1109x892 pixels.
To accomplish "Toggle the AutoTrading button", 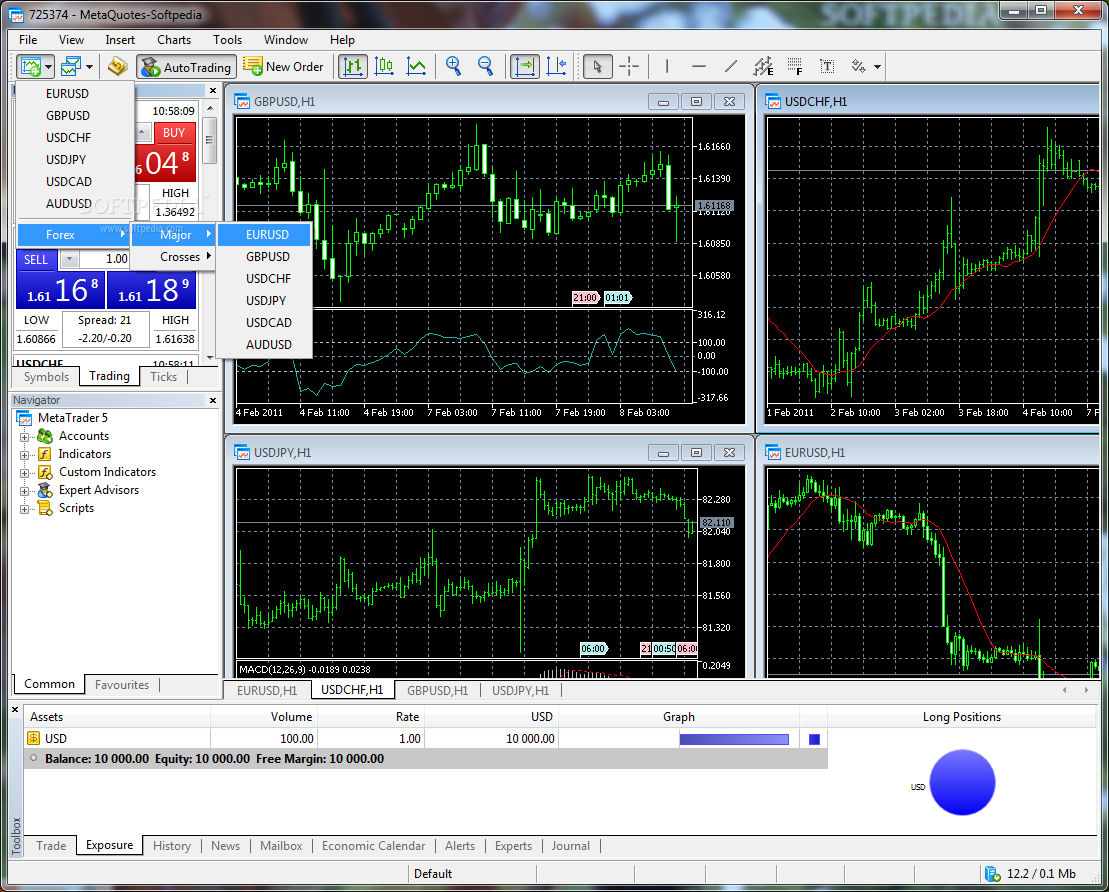I will click(x=187, y=67).
